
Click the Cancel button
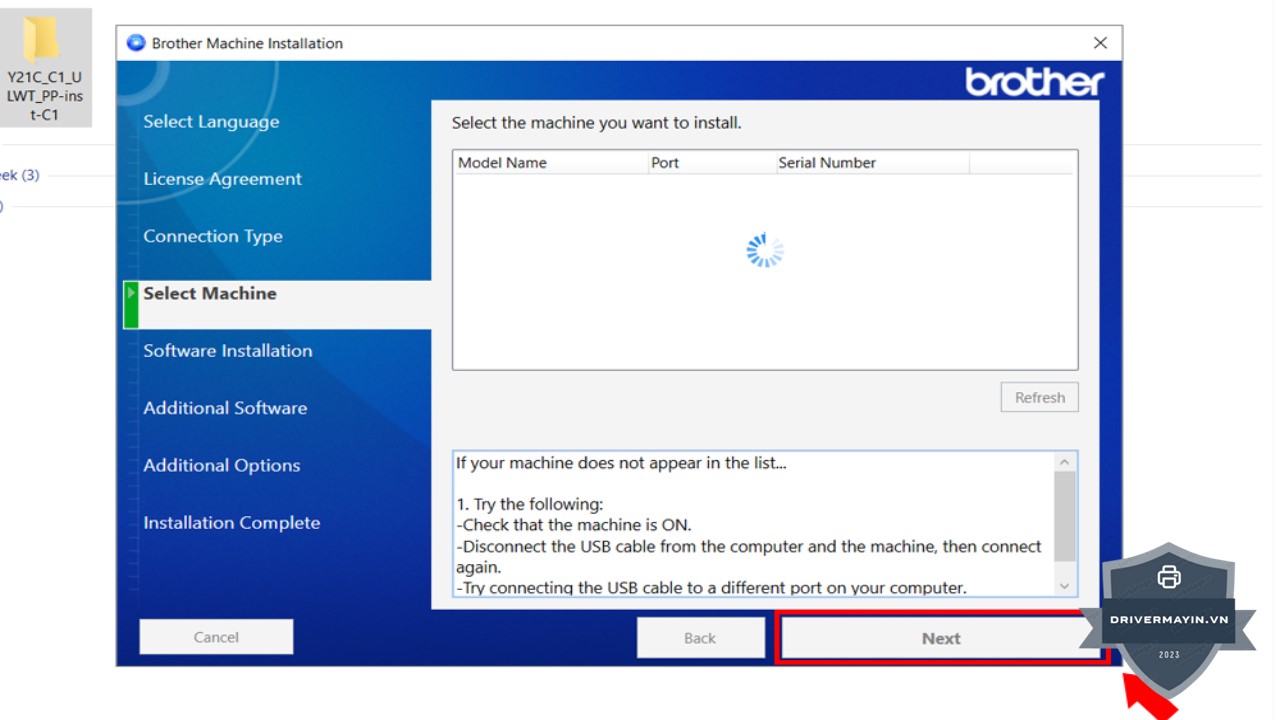[x=216, y=637]
